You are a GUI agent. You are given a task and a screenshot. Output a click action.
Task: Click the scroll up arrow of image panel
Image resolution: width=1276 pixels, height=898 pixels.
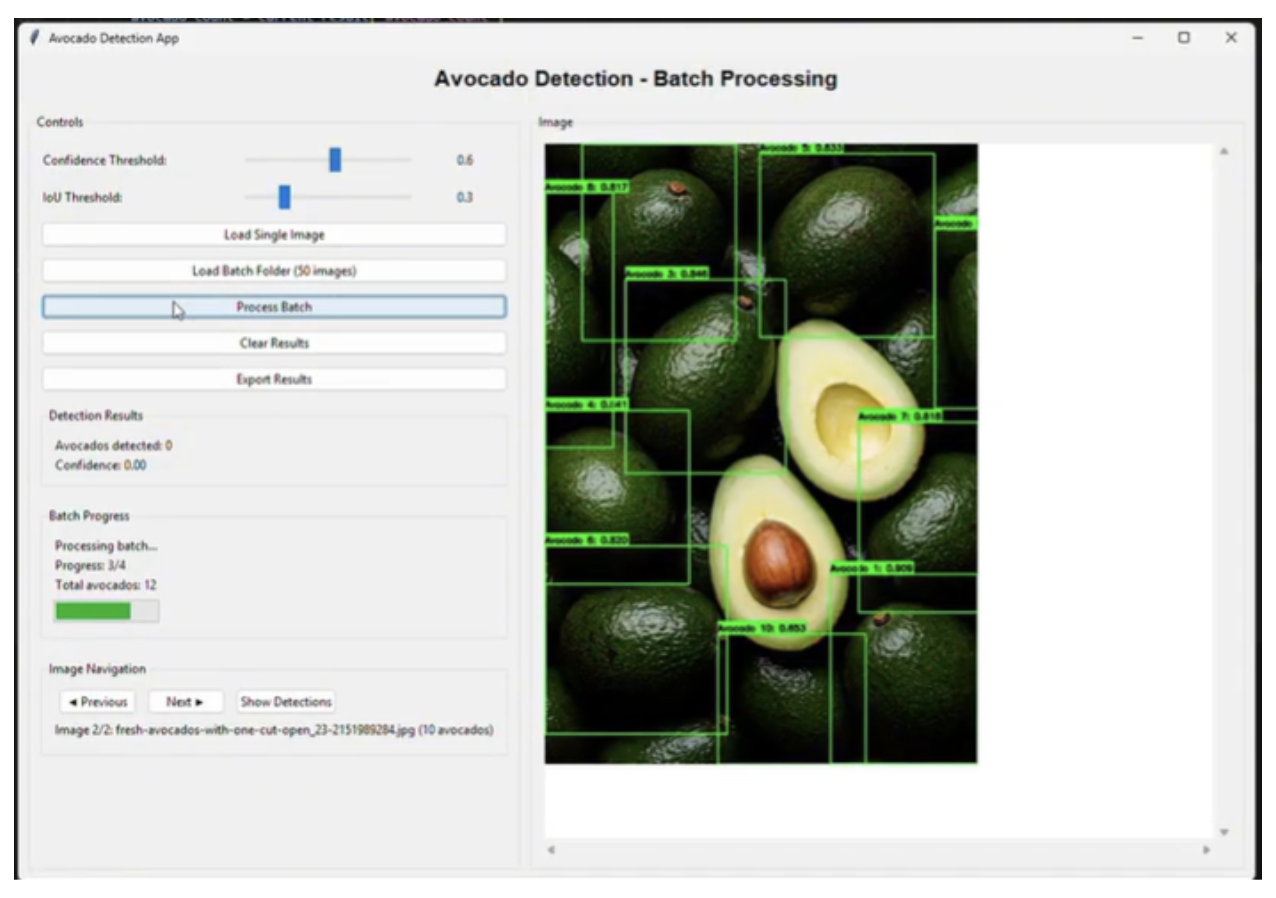(1223, 152)
